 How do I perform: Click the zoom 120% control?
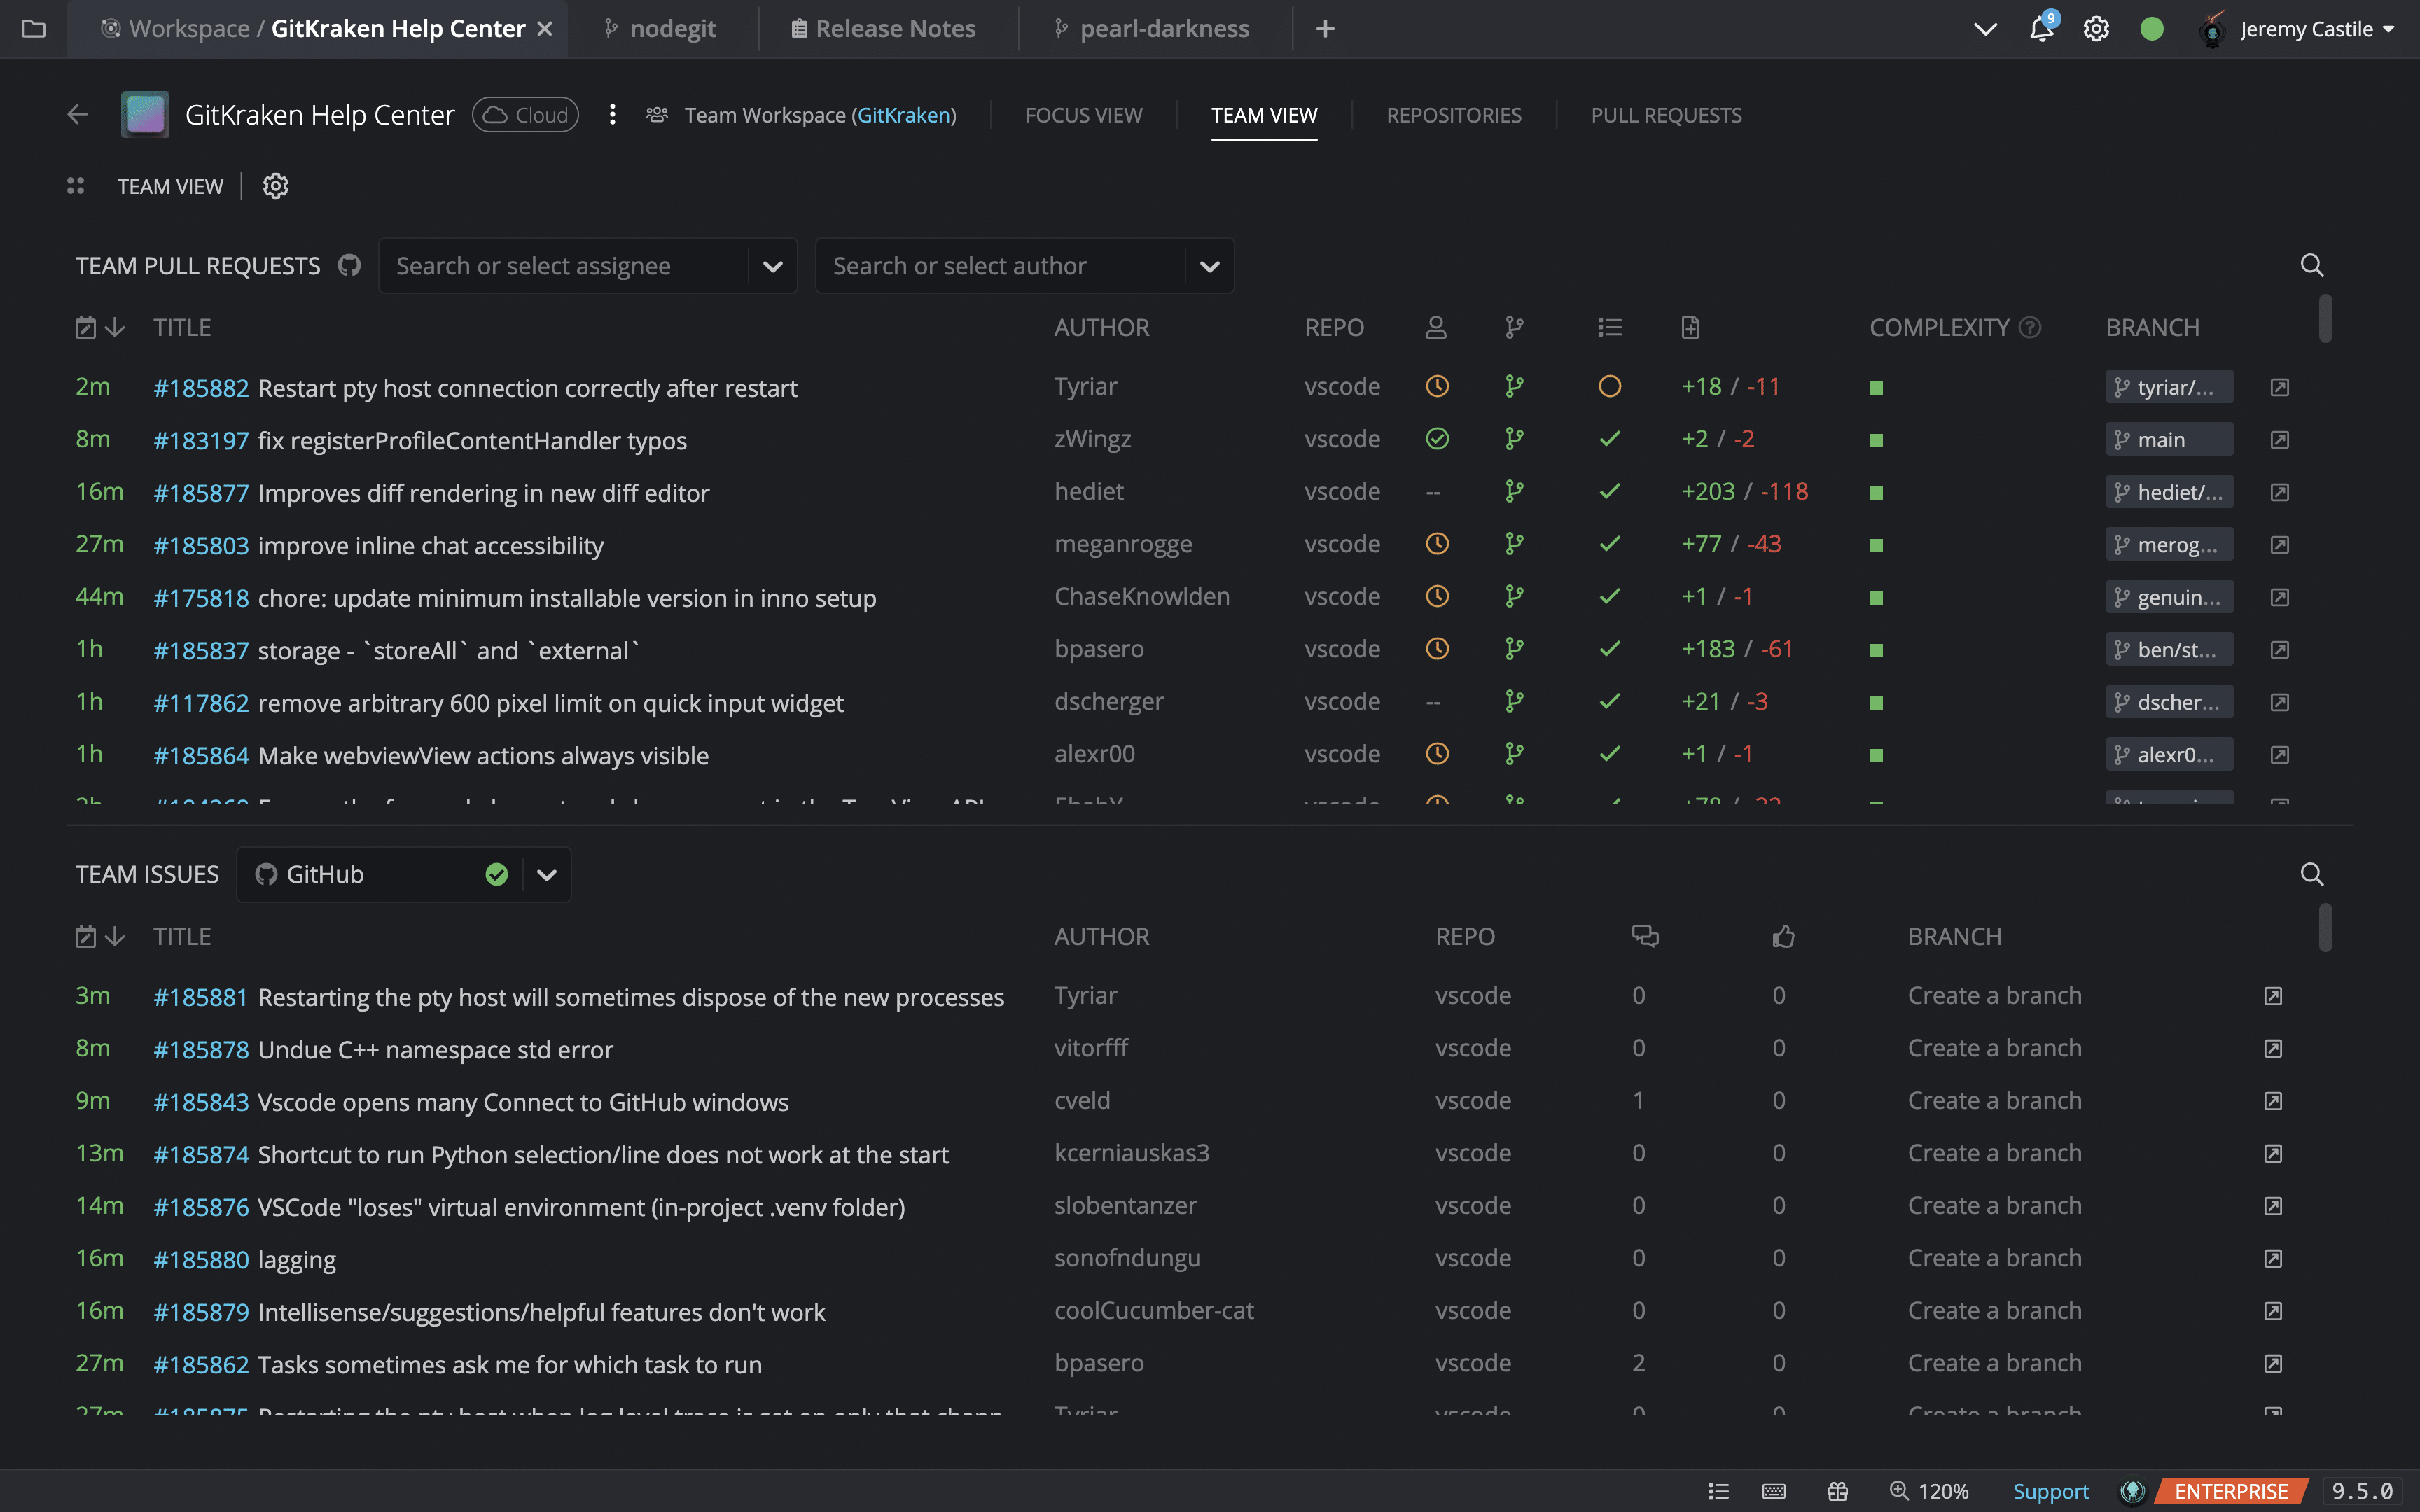(1929, 1491)
